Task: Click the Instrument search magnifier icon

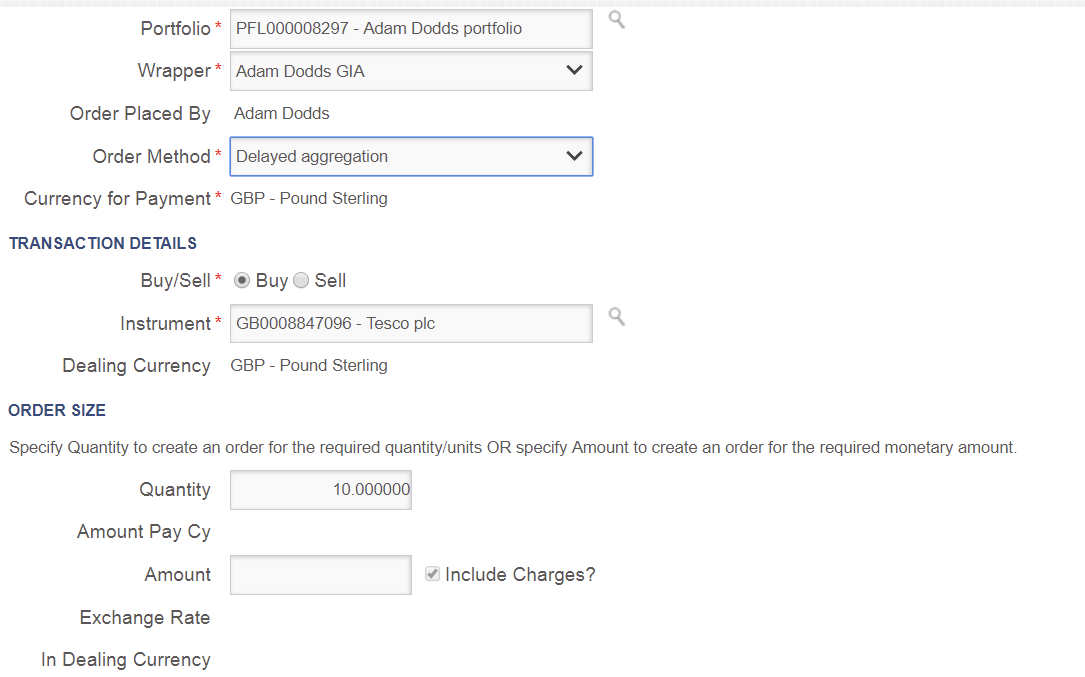Action: point(617,316)
